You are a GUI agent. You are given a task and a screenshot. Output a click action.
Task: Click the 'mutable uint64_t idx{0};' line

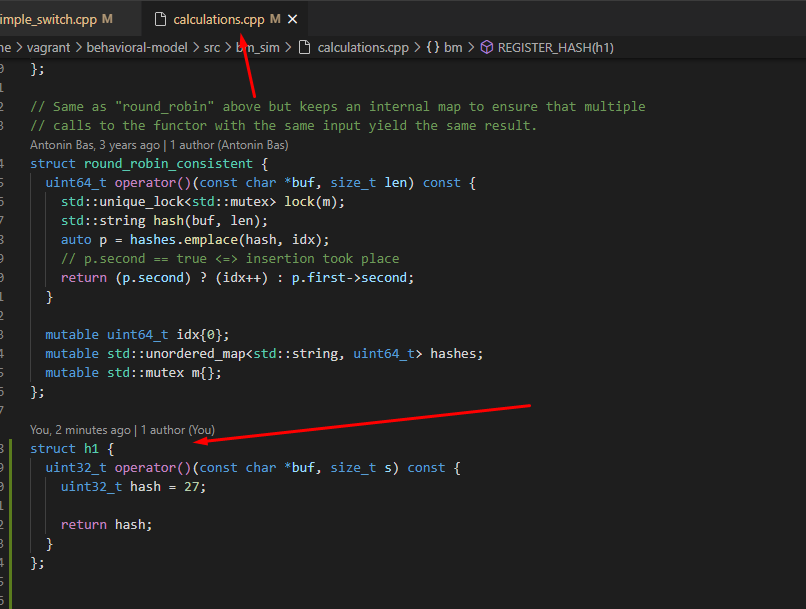tap(137, 335)
